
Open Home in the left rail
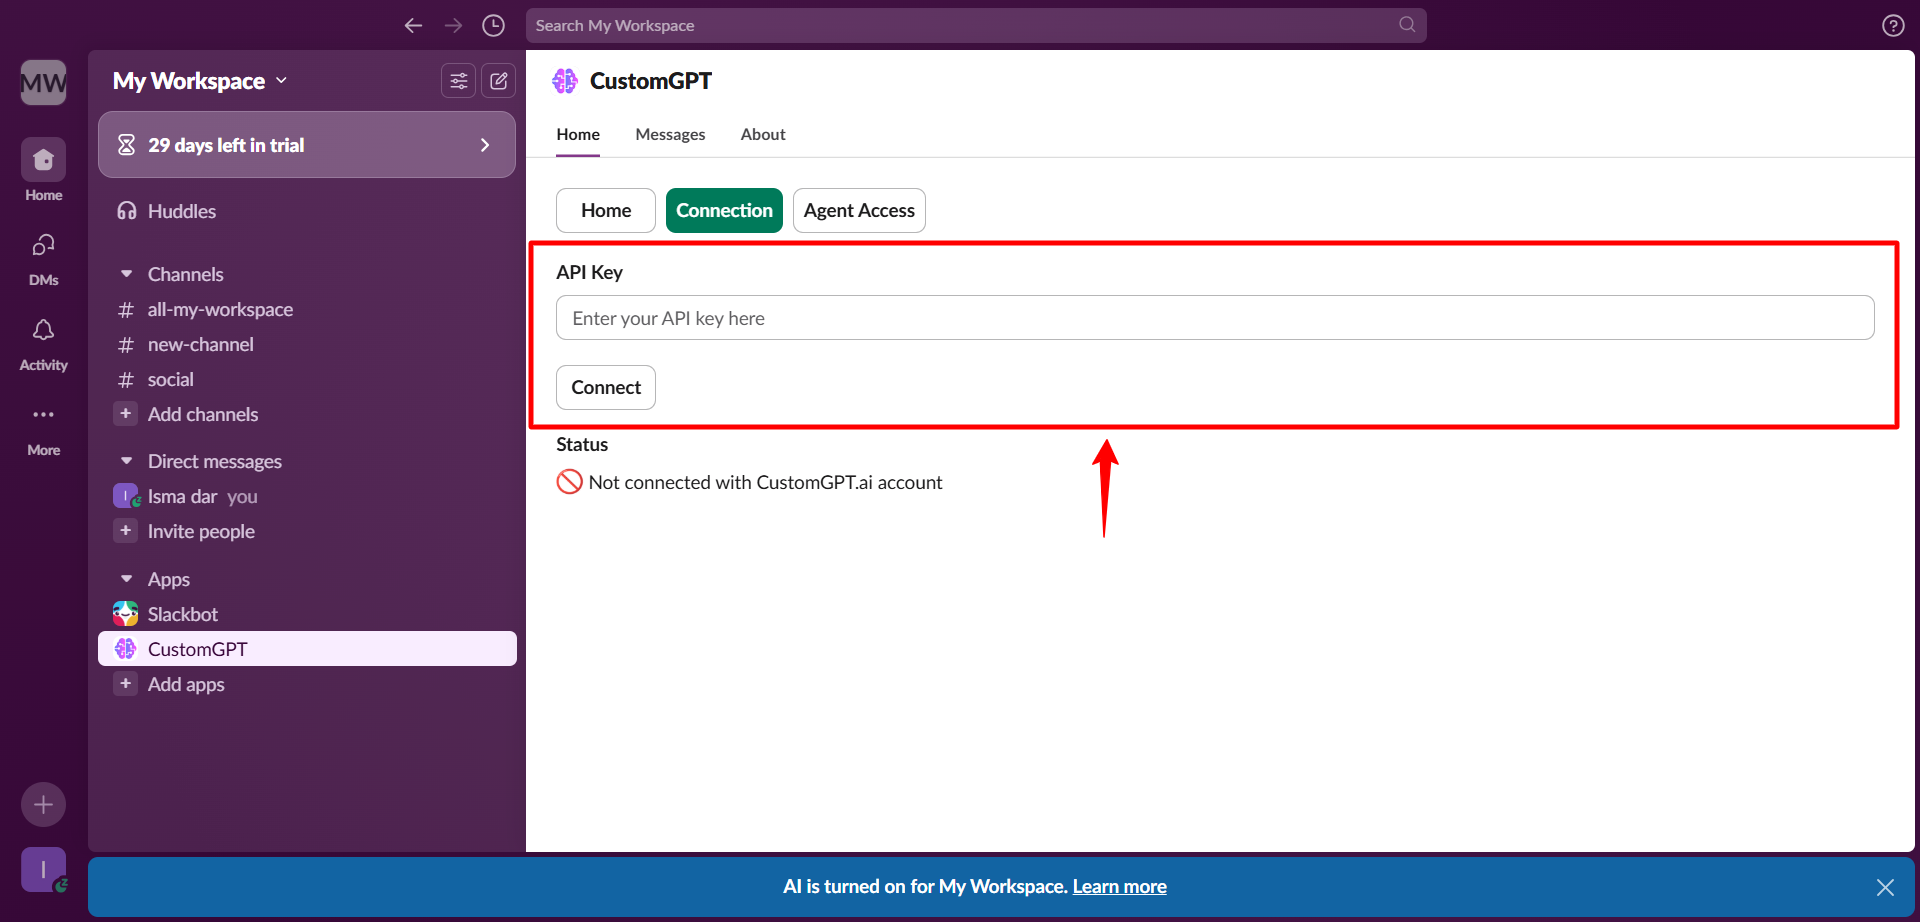pos(44,170)
